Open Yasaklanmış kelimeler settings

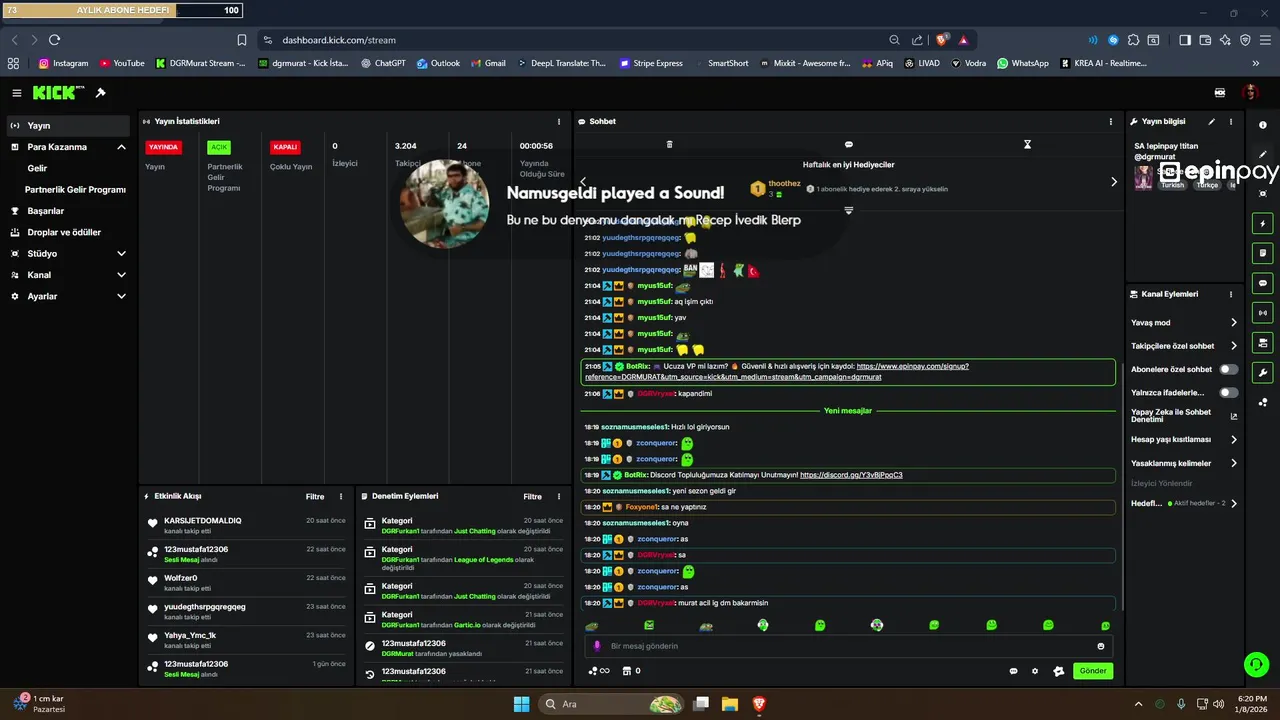coord(1184,463)
